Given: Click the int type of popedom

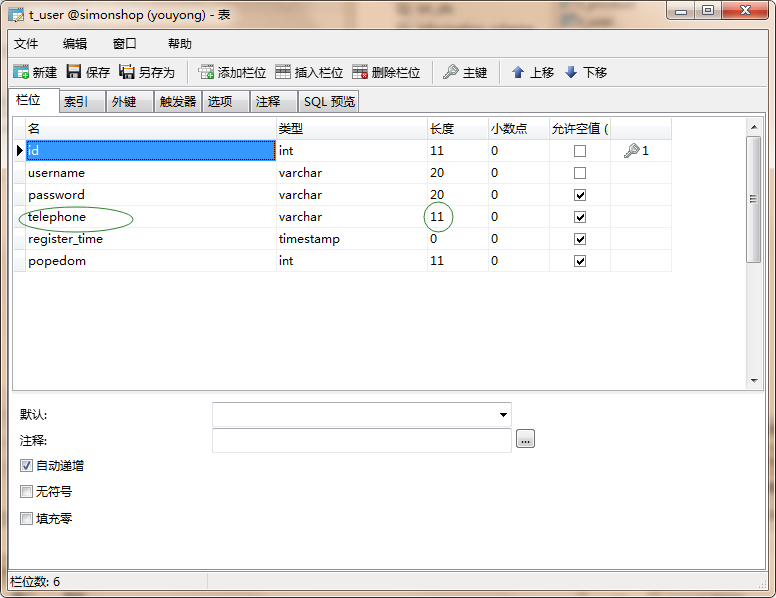Looking at the screenshot, I should tap(286, 261).
